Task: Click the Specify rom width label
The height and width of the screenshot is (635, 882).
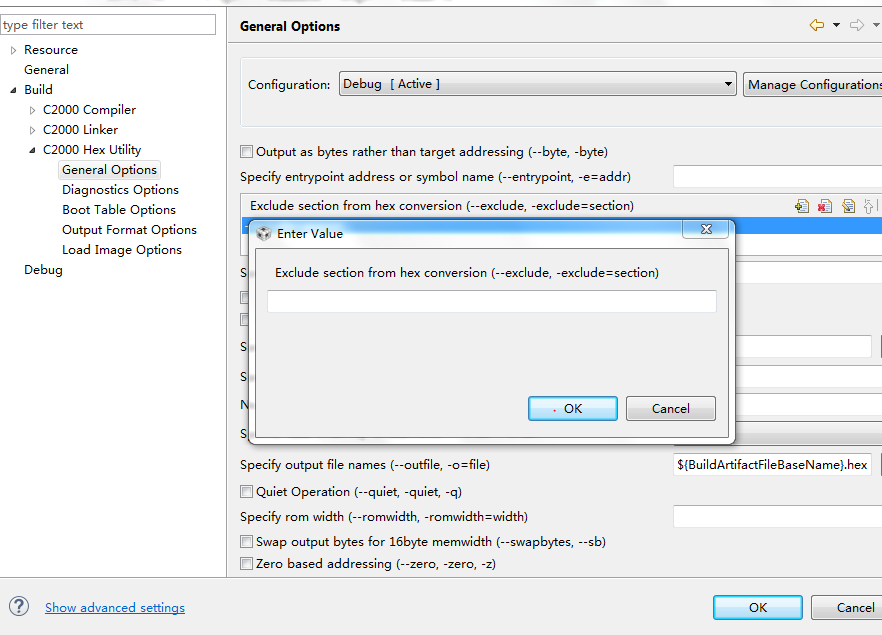Action: tap(384, 516)
